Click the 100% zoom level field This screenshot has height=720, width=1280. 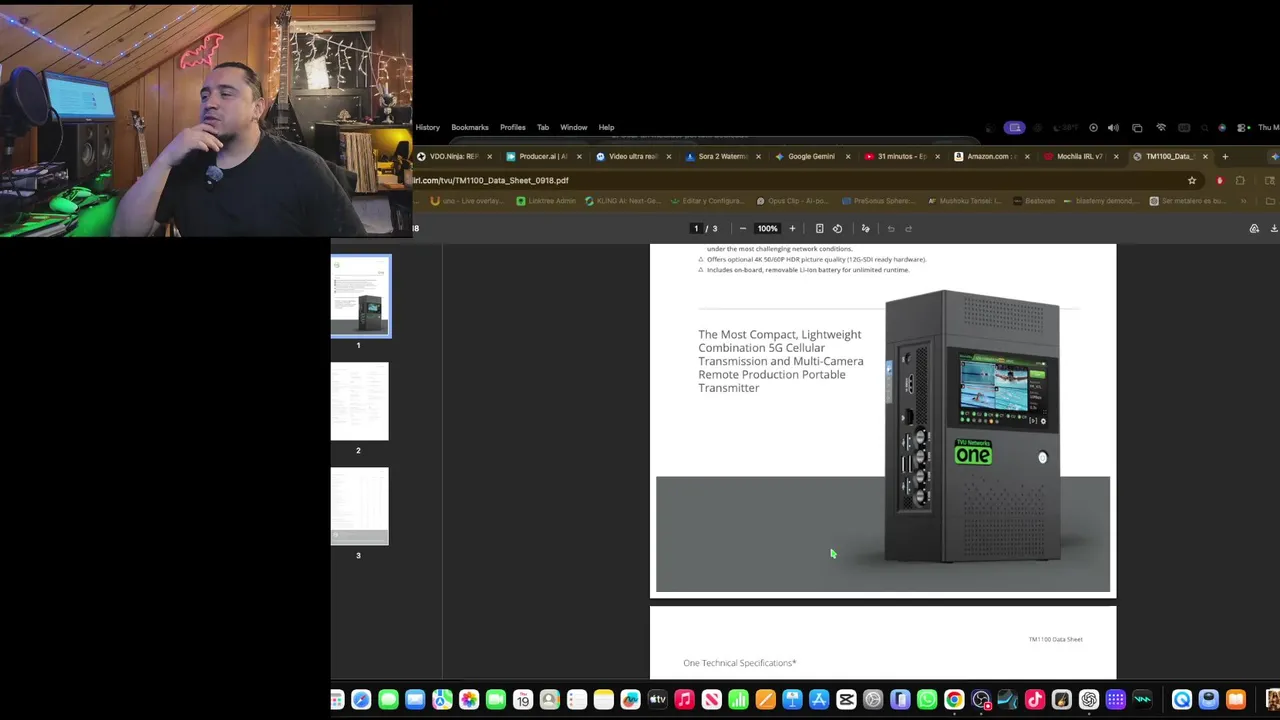point(767,228)
